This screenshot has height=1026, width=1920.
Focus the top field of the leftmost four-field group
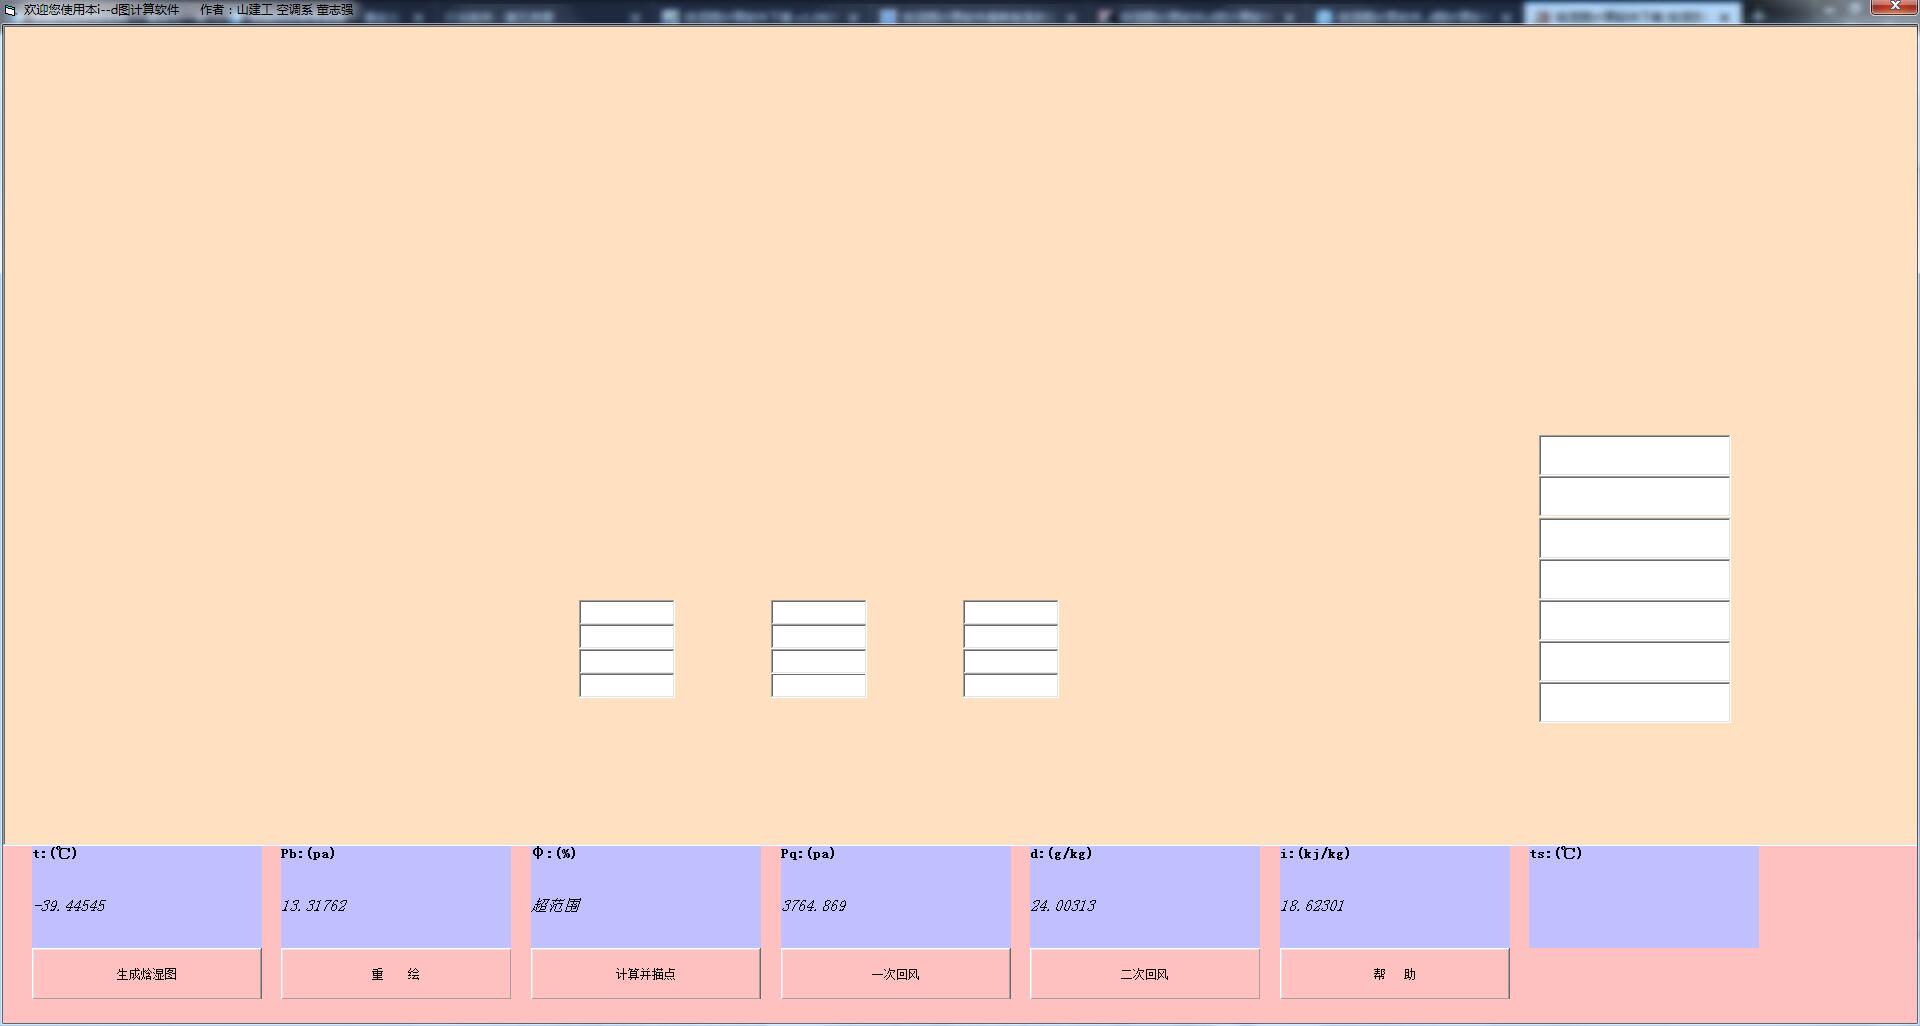pyautogui.click(x=627, y=612)
